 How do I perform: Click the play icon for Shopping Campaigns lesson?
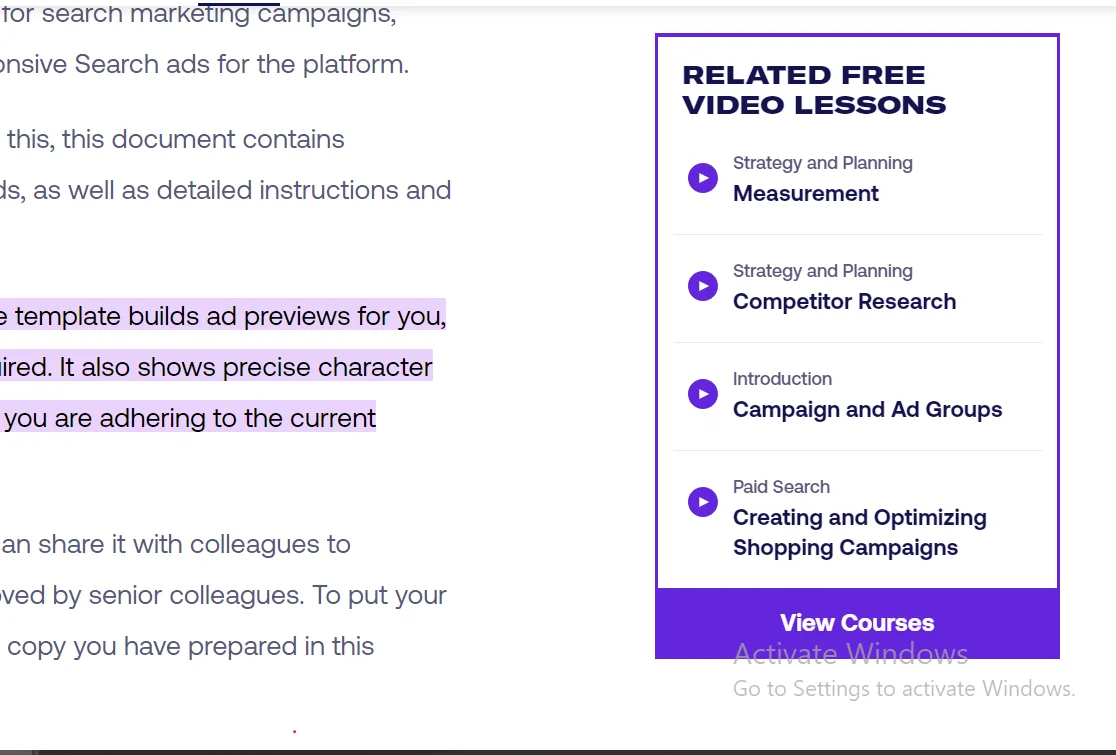tap(702, 502)
